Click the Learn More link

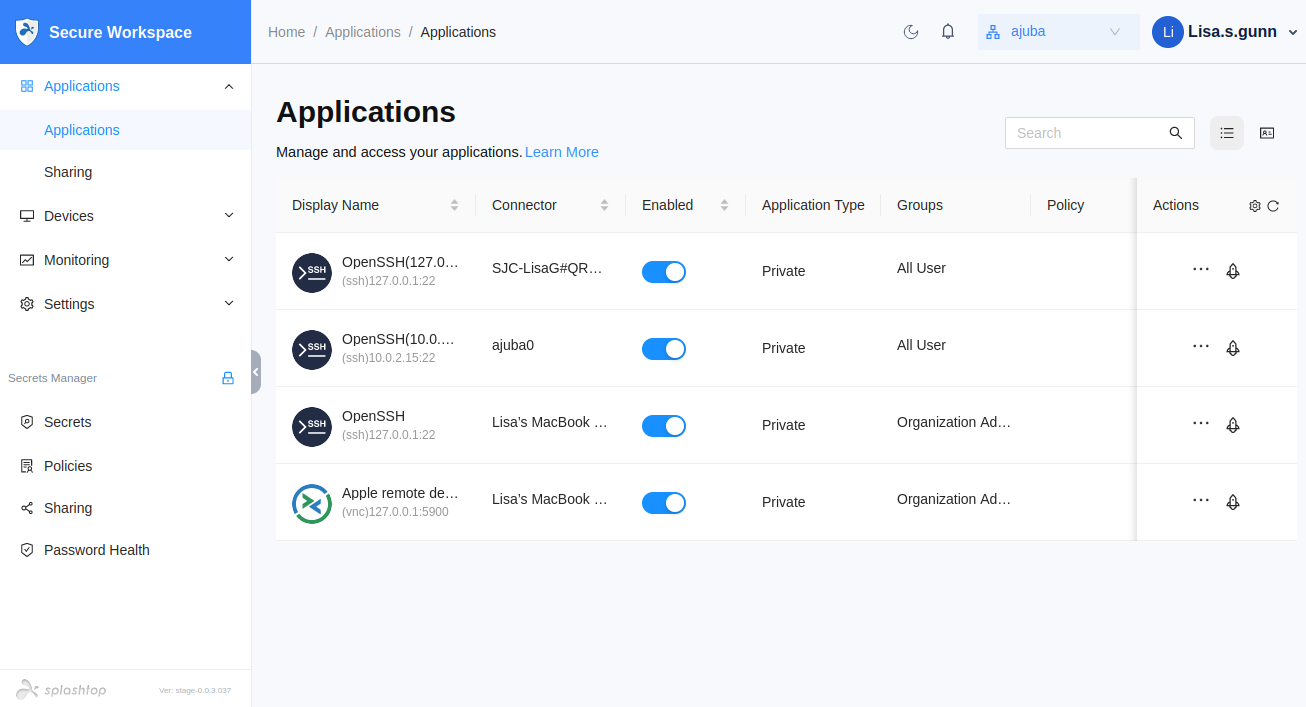pos(562,152)
